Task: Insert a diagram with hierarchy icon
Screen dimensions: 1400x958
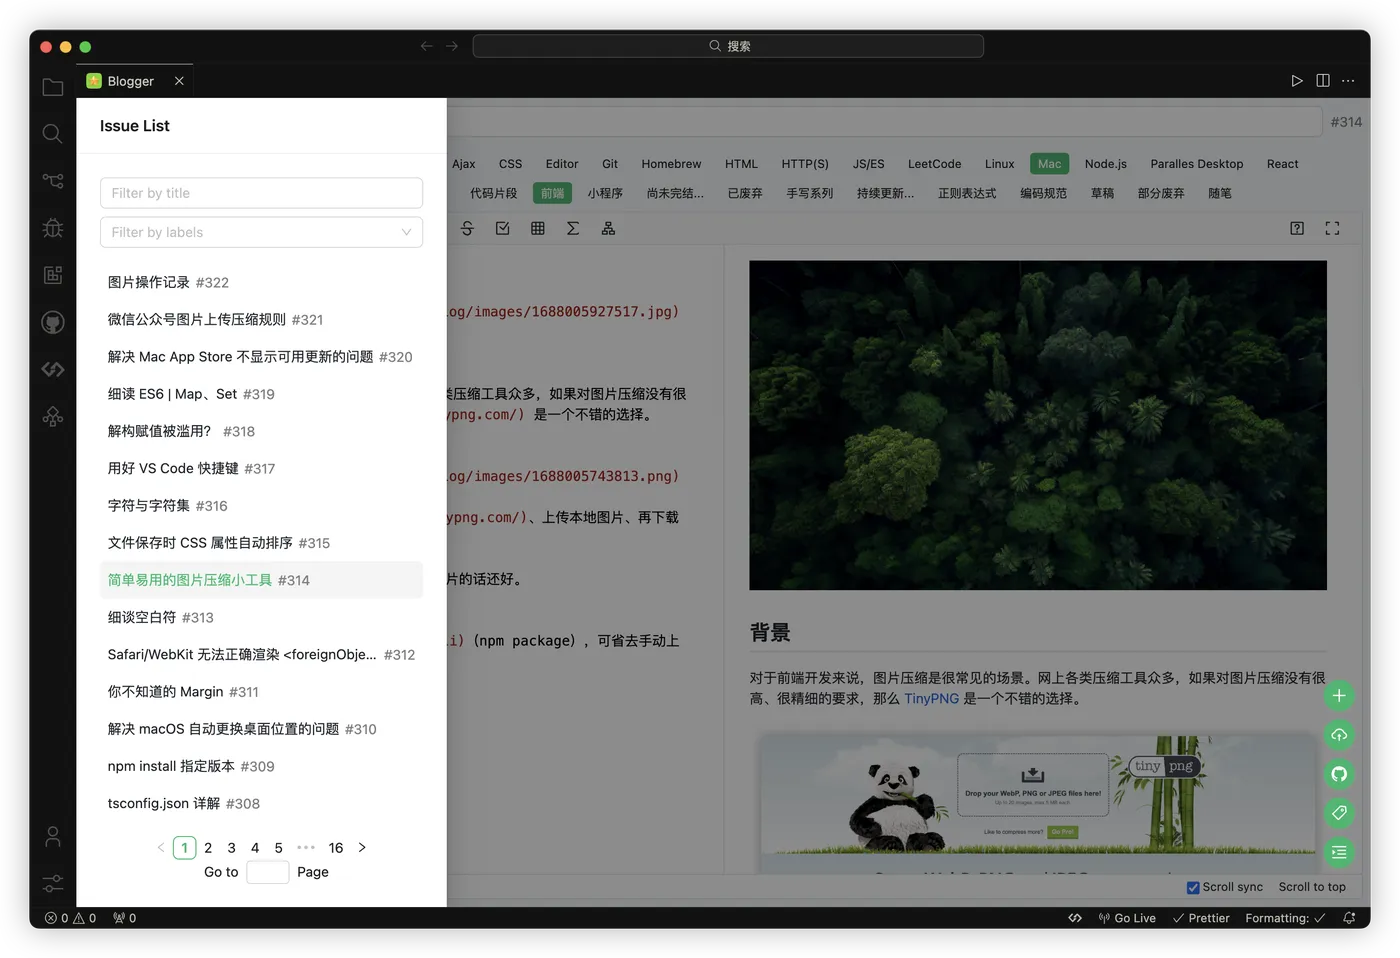Action: (608, 229)
